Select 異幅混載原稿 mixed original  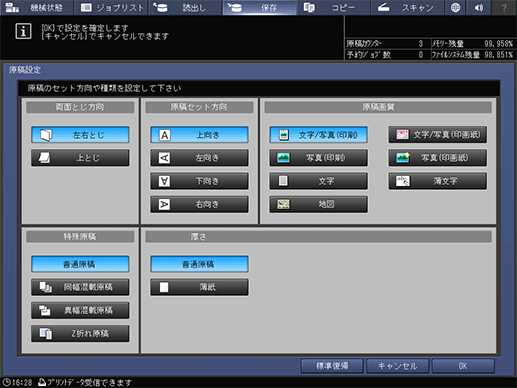(x=80, y=310)
